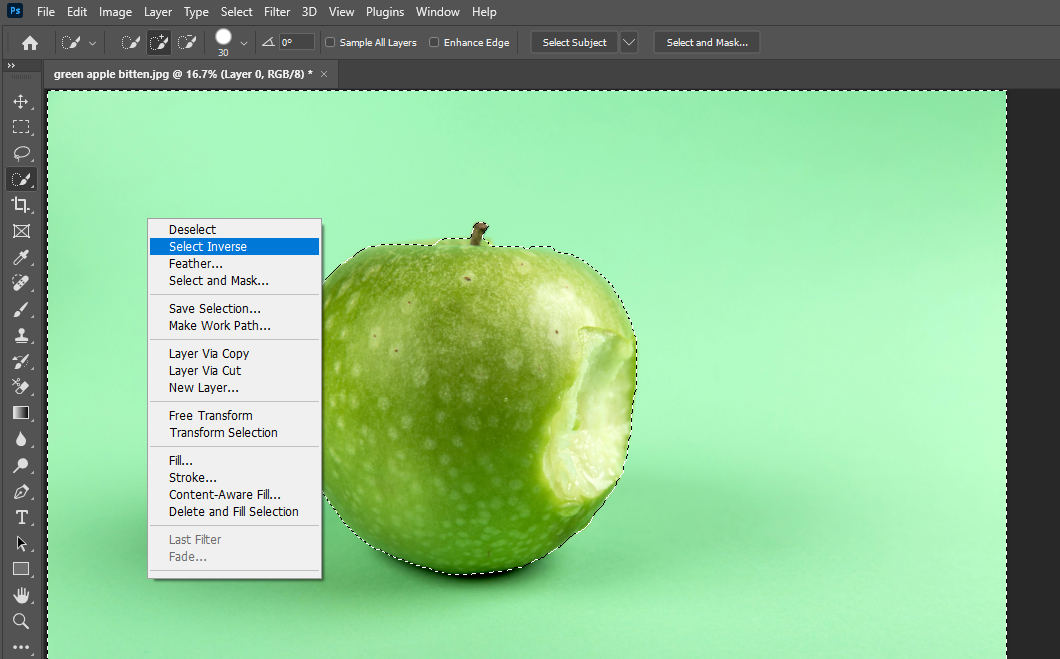This screenshot has height=659, width=1060.
Task: Open the Help menu
Action: click(x=484, y=12)
